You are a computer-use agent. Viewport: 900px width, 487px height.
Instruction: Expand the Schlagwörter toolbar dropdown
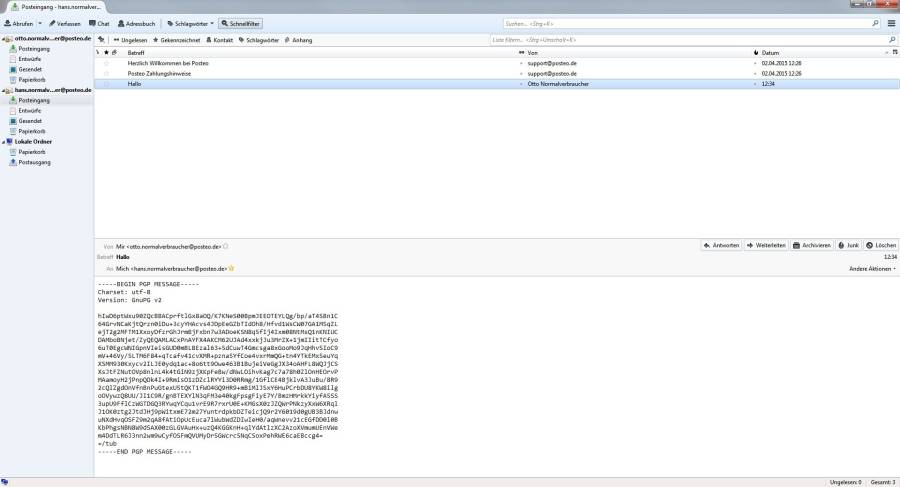(212, 23)
